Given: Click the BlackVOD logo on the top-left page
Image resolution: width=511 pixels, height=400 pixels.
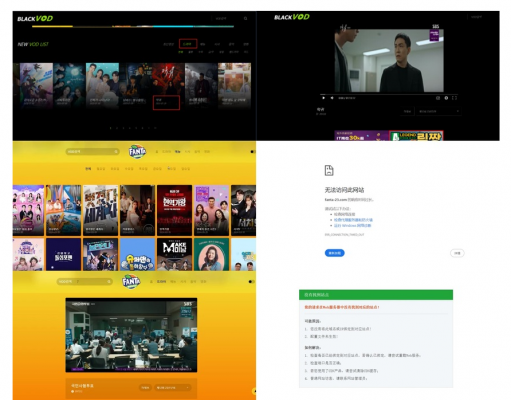Looking at the screenshot, I should (35, 19).
